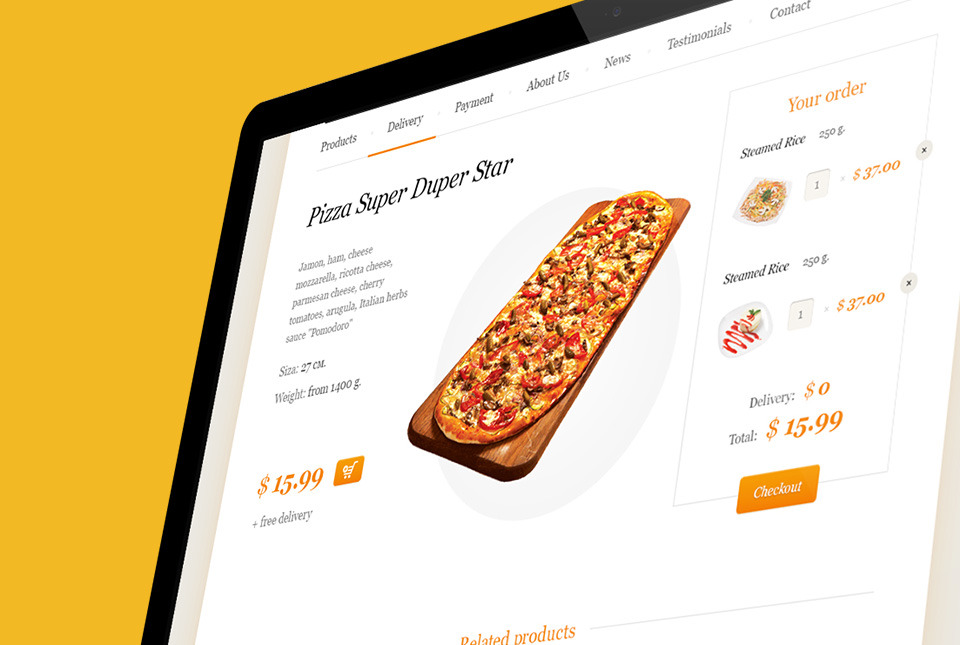Select the Pizza Super Duper Star title

pos(409,192)
